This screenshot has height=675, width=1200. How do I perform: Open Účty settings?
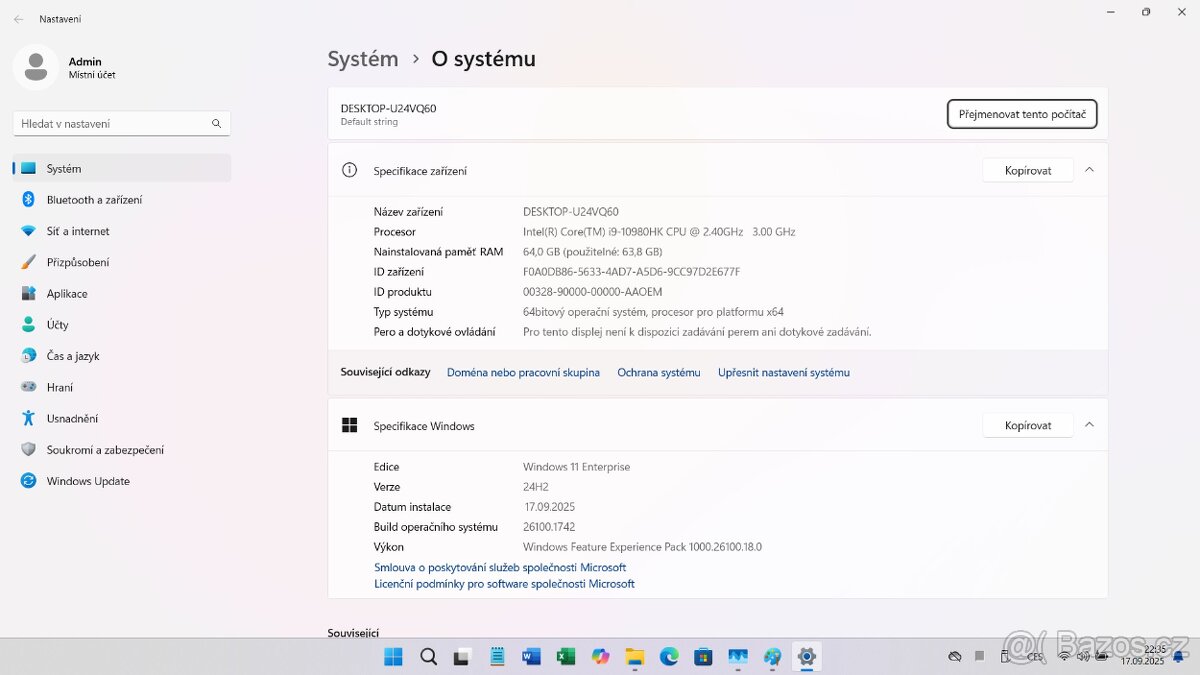point(57,324)
